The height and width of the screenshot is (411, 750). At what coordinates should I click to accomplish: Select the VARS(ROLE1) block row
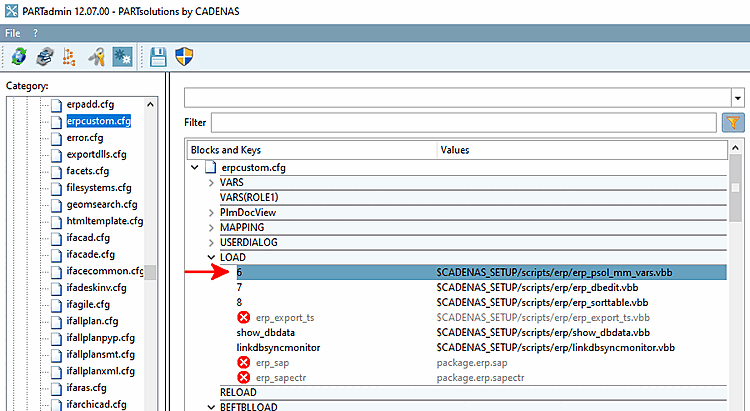click(x=473, y=198)
